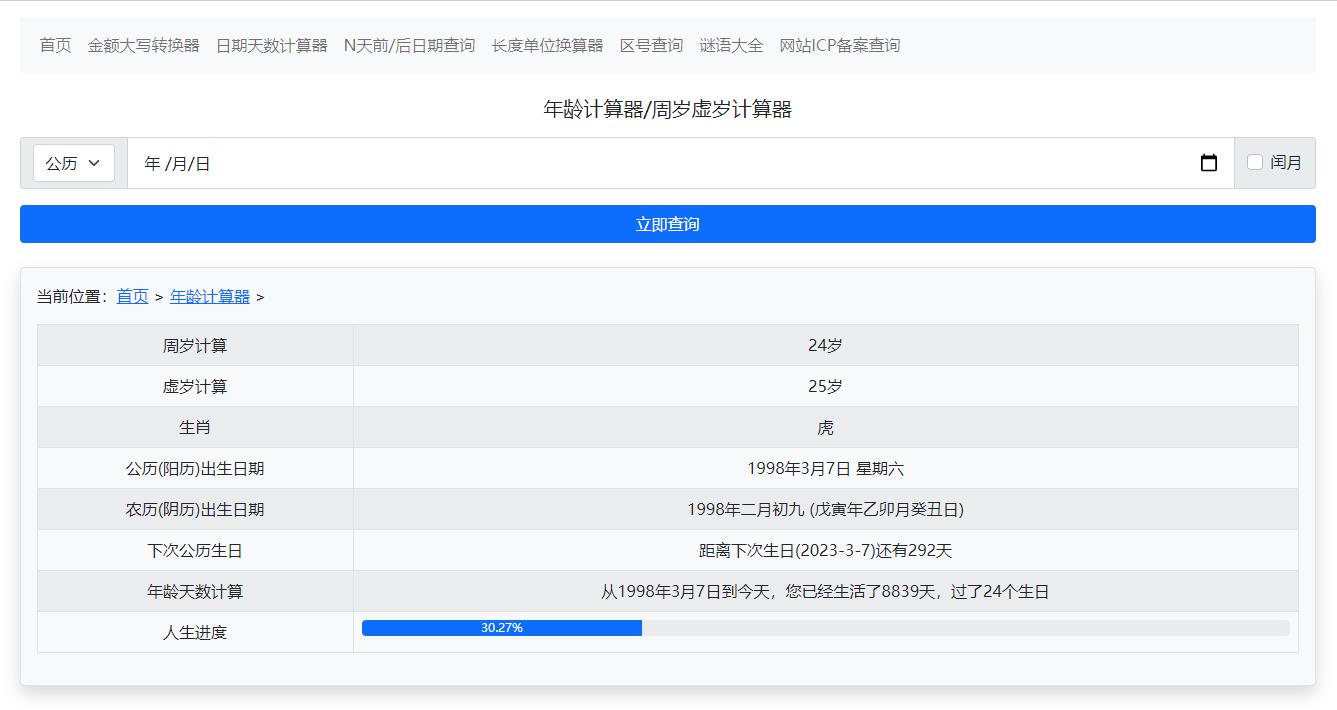1337x710 pixels.
Task: Open the 年龄计算器 breadcrumb link
Action: point(209,296)
